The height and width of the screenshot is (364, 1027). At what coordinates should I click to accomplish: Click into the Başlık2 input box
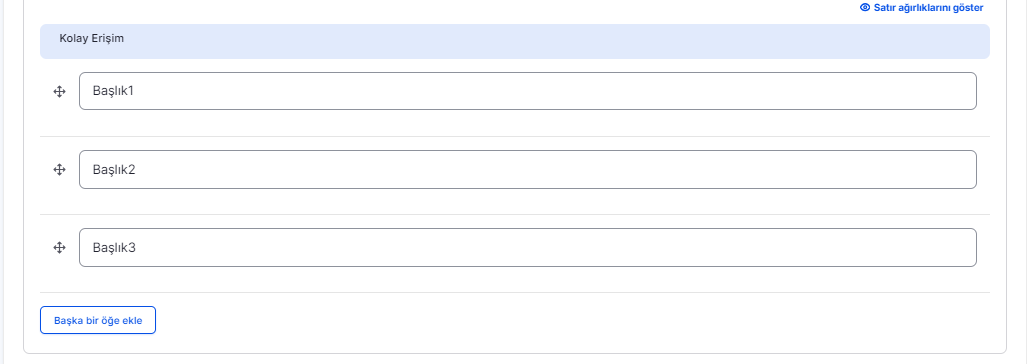pyautogui.click(x=528, y=170)
